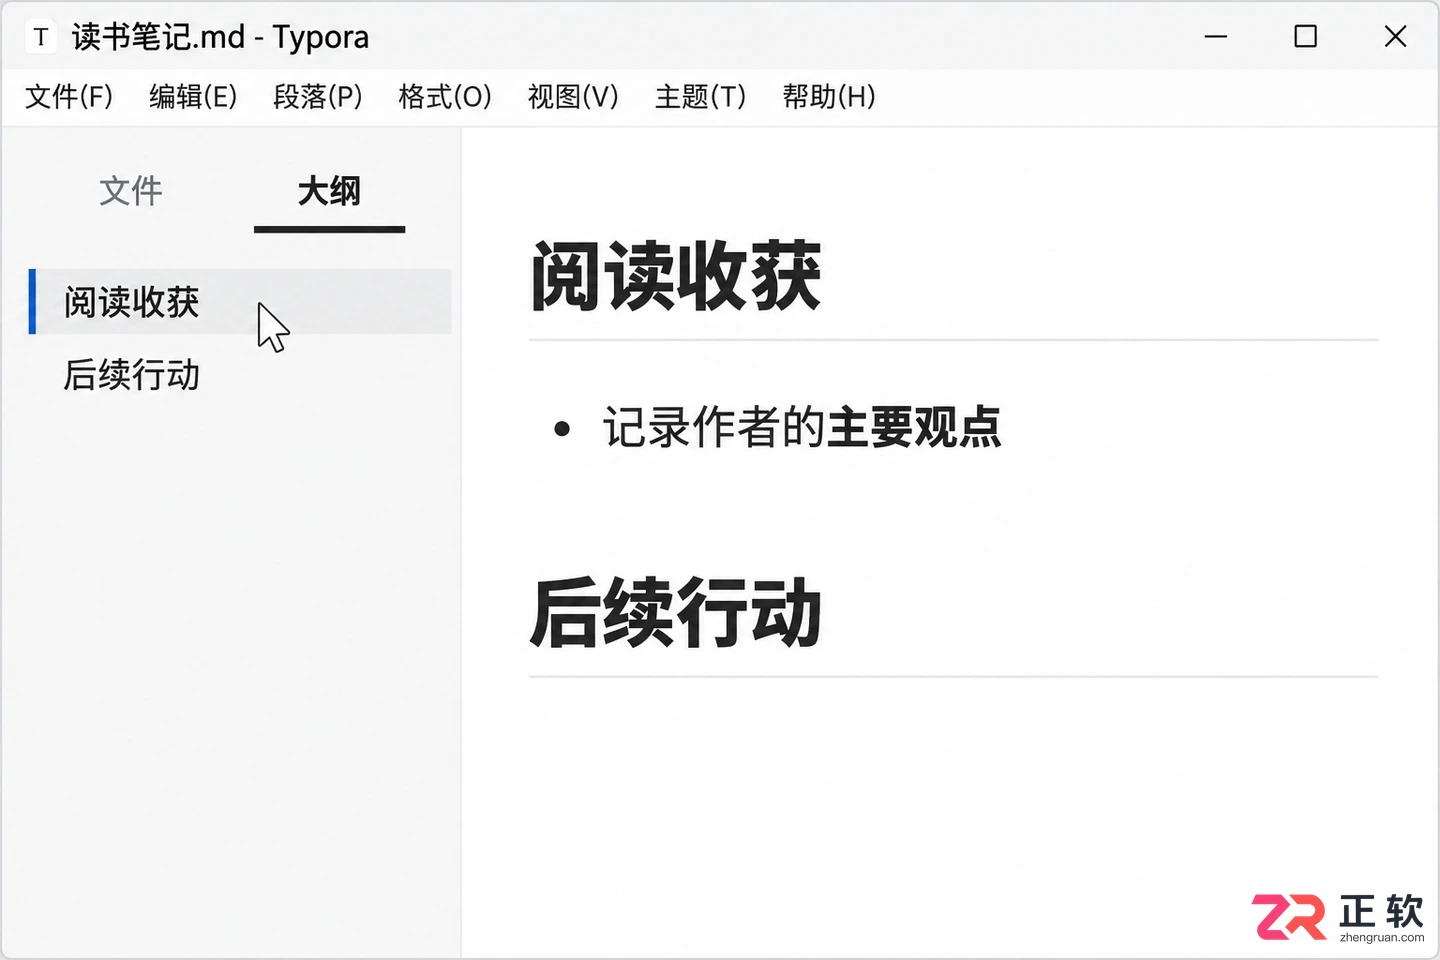
Task: Open the 视图(V) menu
Action: 573,97
